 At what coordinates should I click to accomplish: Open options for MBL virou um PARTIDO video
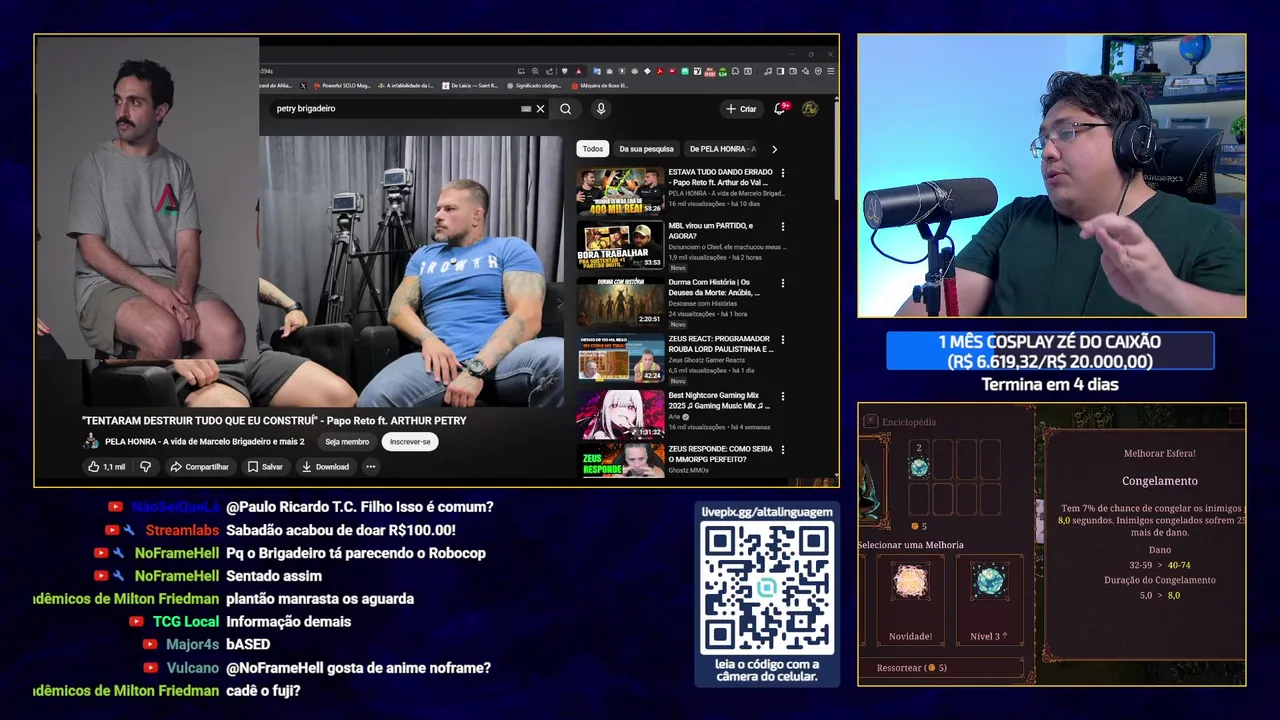click(782, 227)
